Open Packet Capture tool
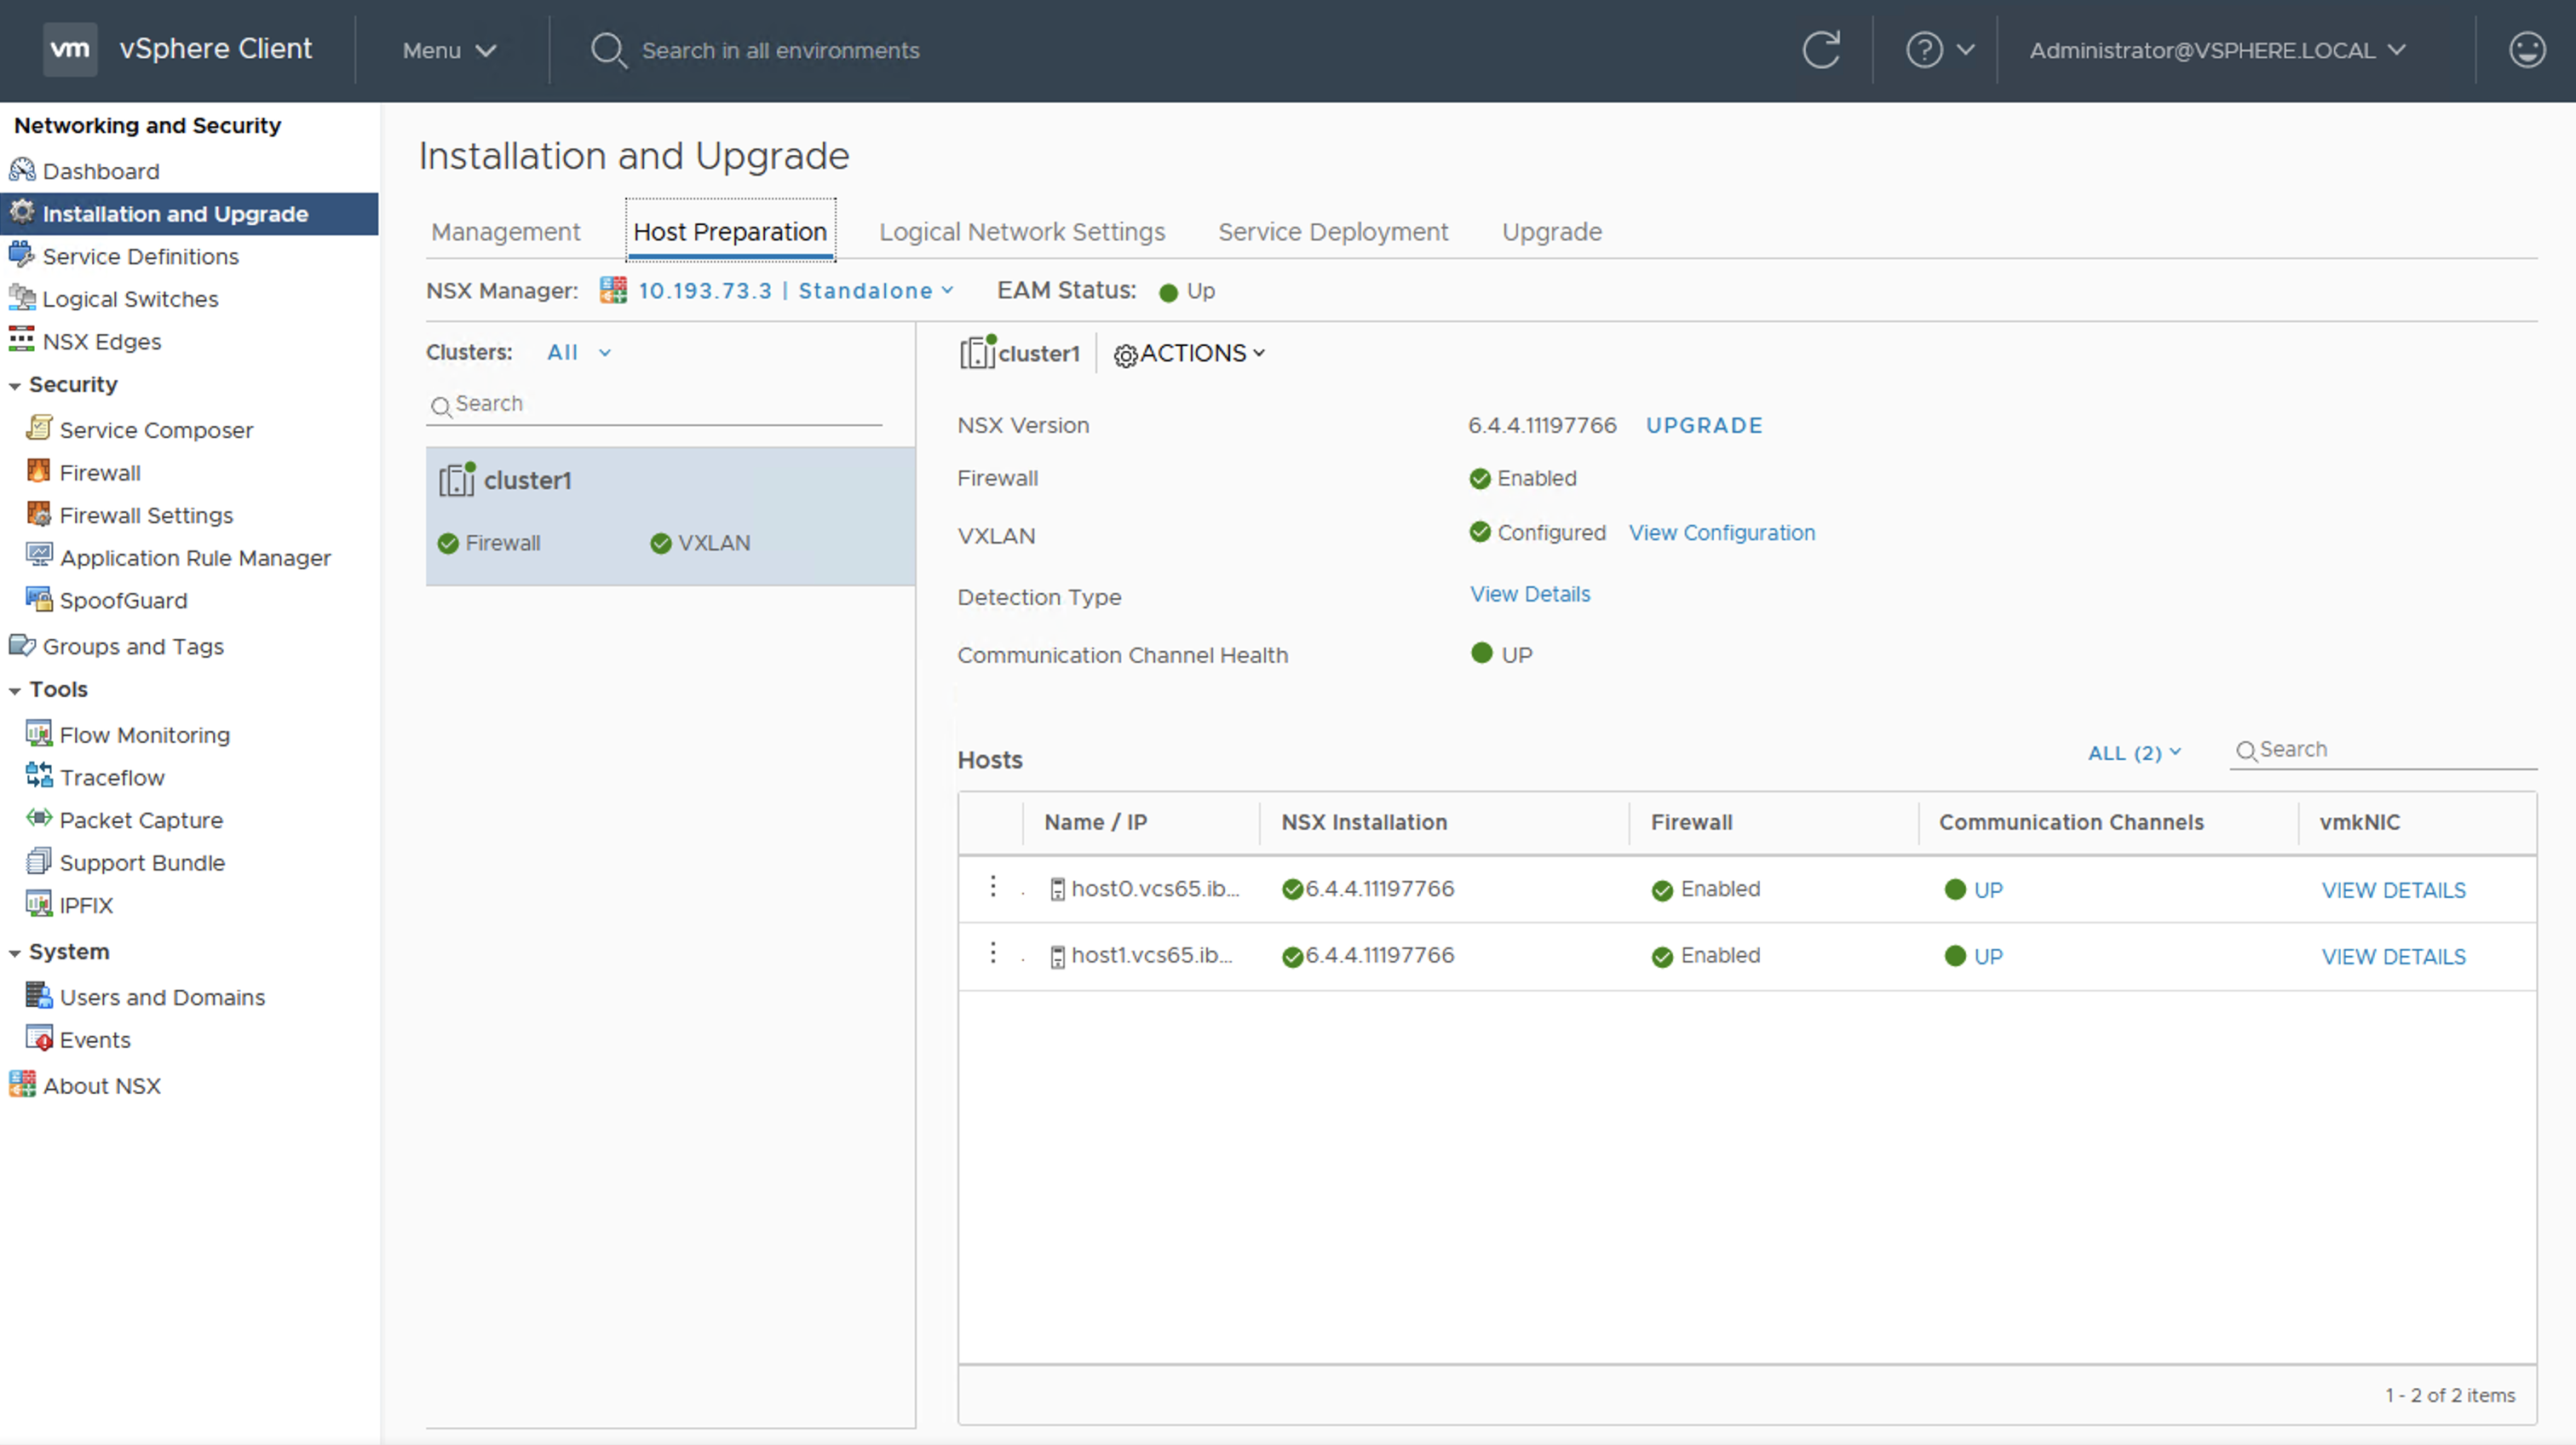 [141, 820]
